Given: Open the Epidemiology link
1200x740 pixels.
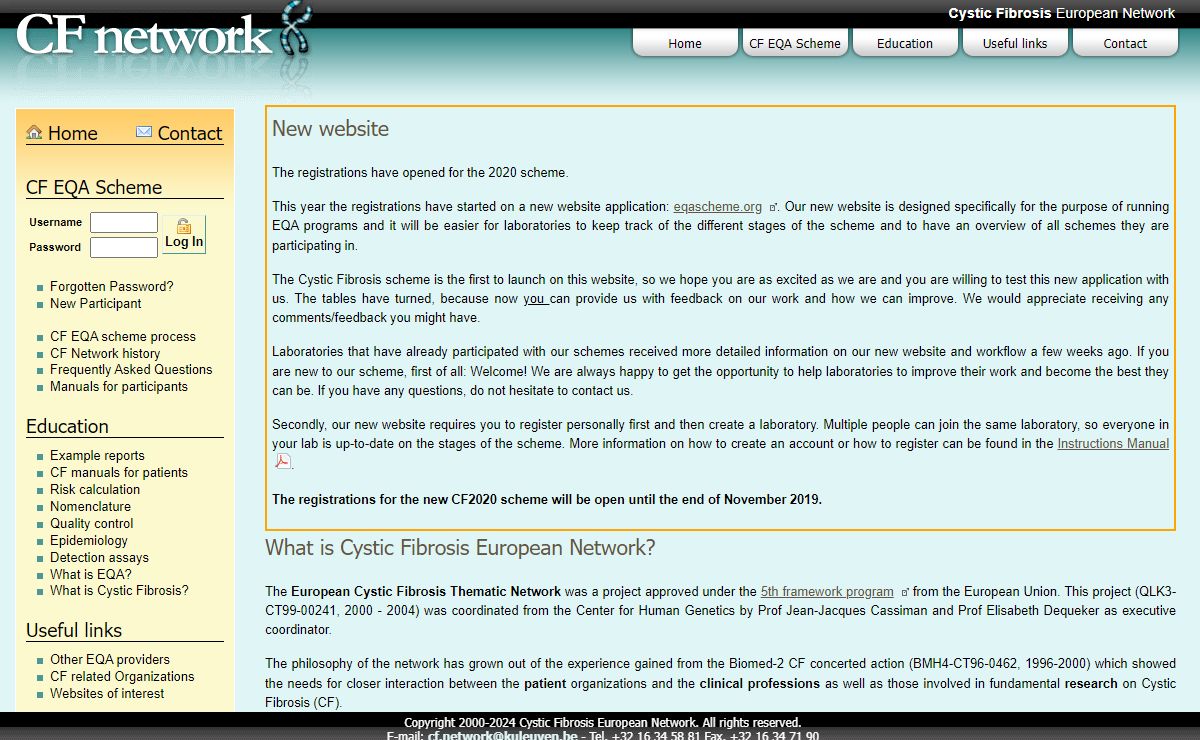Looking at the screenshot, I should [89, 540].
